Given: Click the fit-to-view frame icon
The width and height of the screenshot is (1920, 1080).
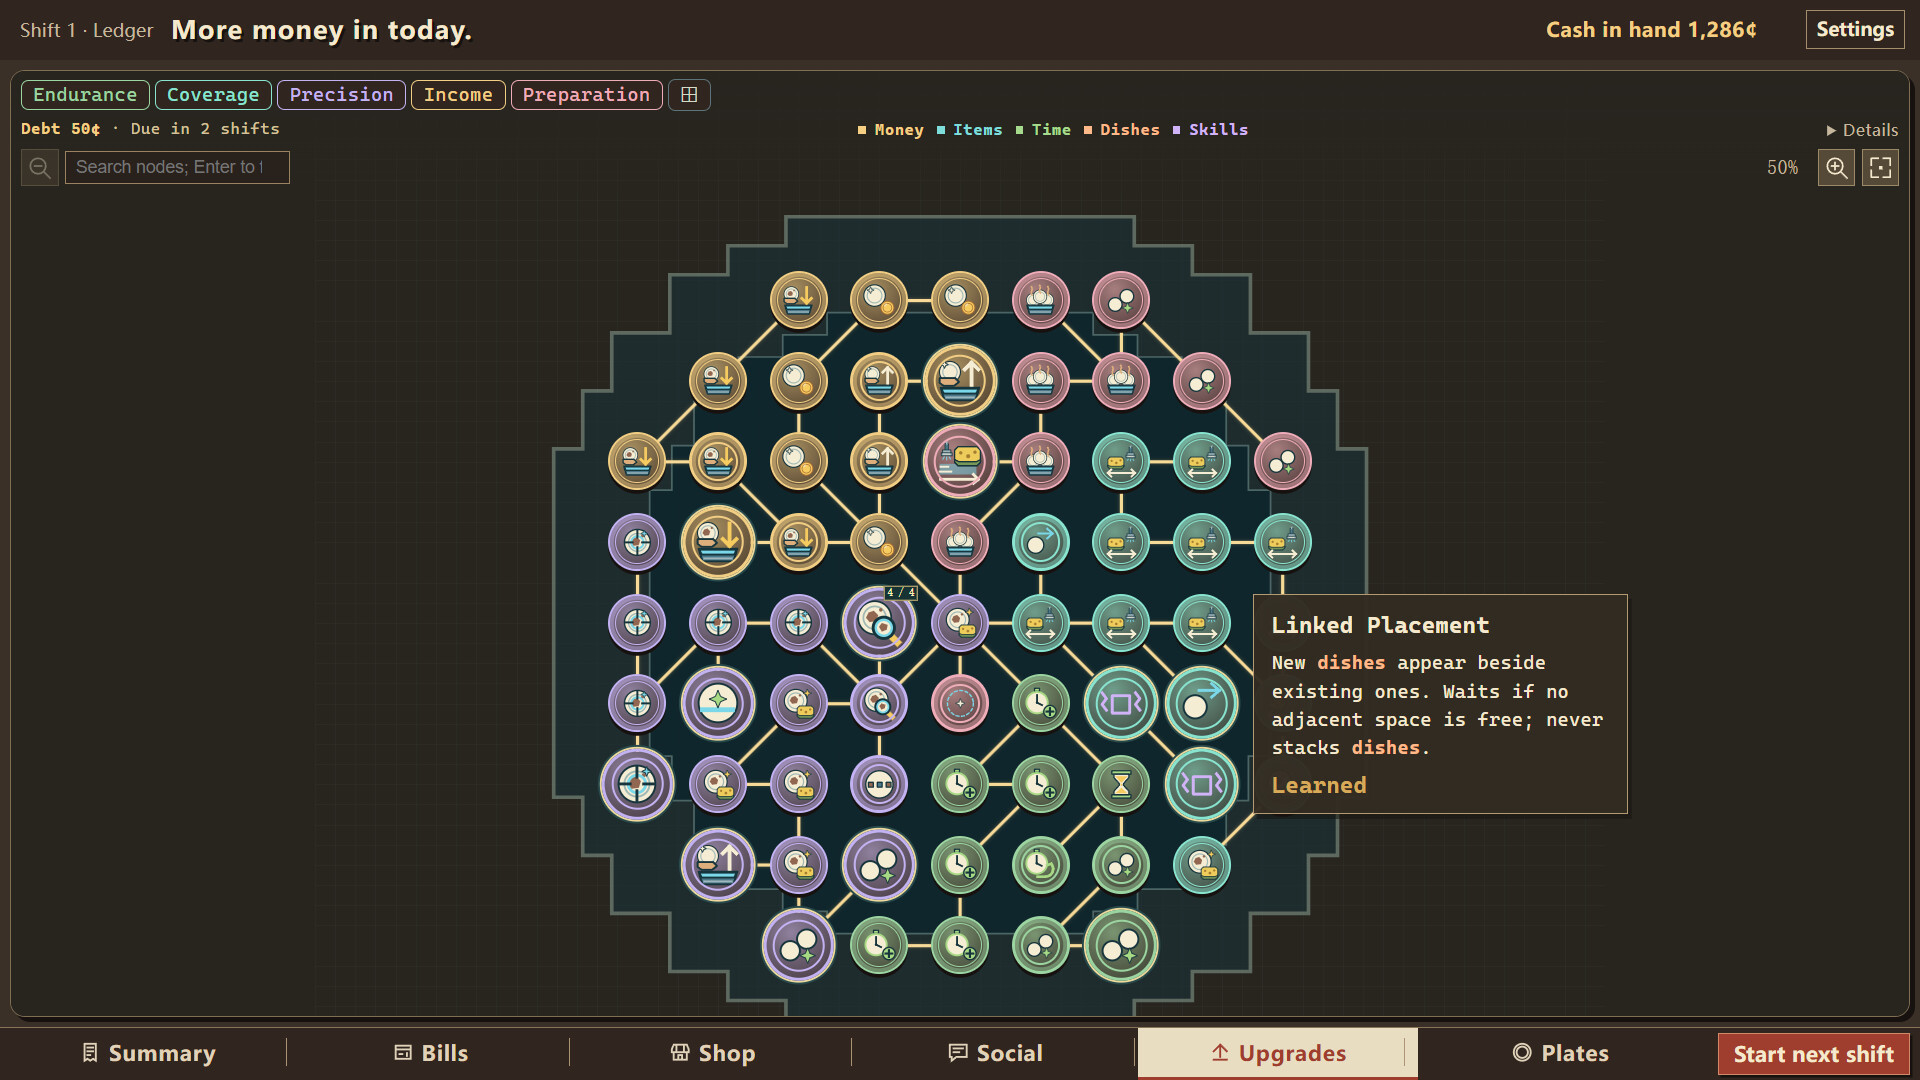Looking at the screenshot, I should (1880, 167).
